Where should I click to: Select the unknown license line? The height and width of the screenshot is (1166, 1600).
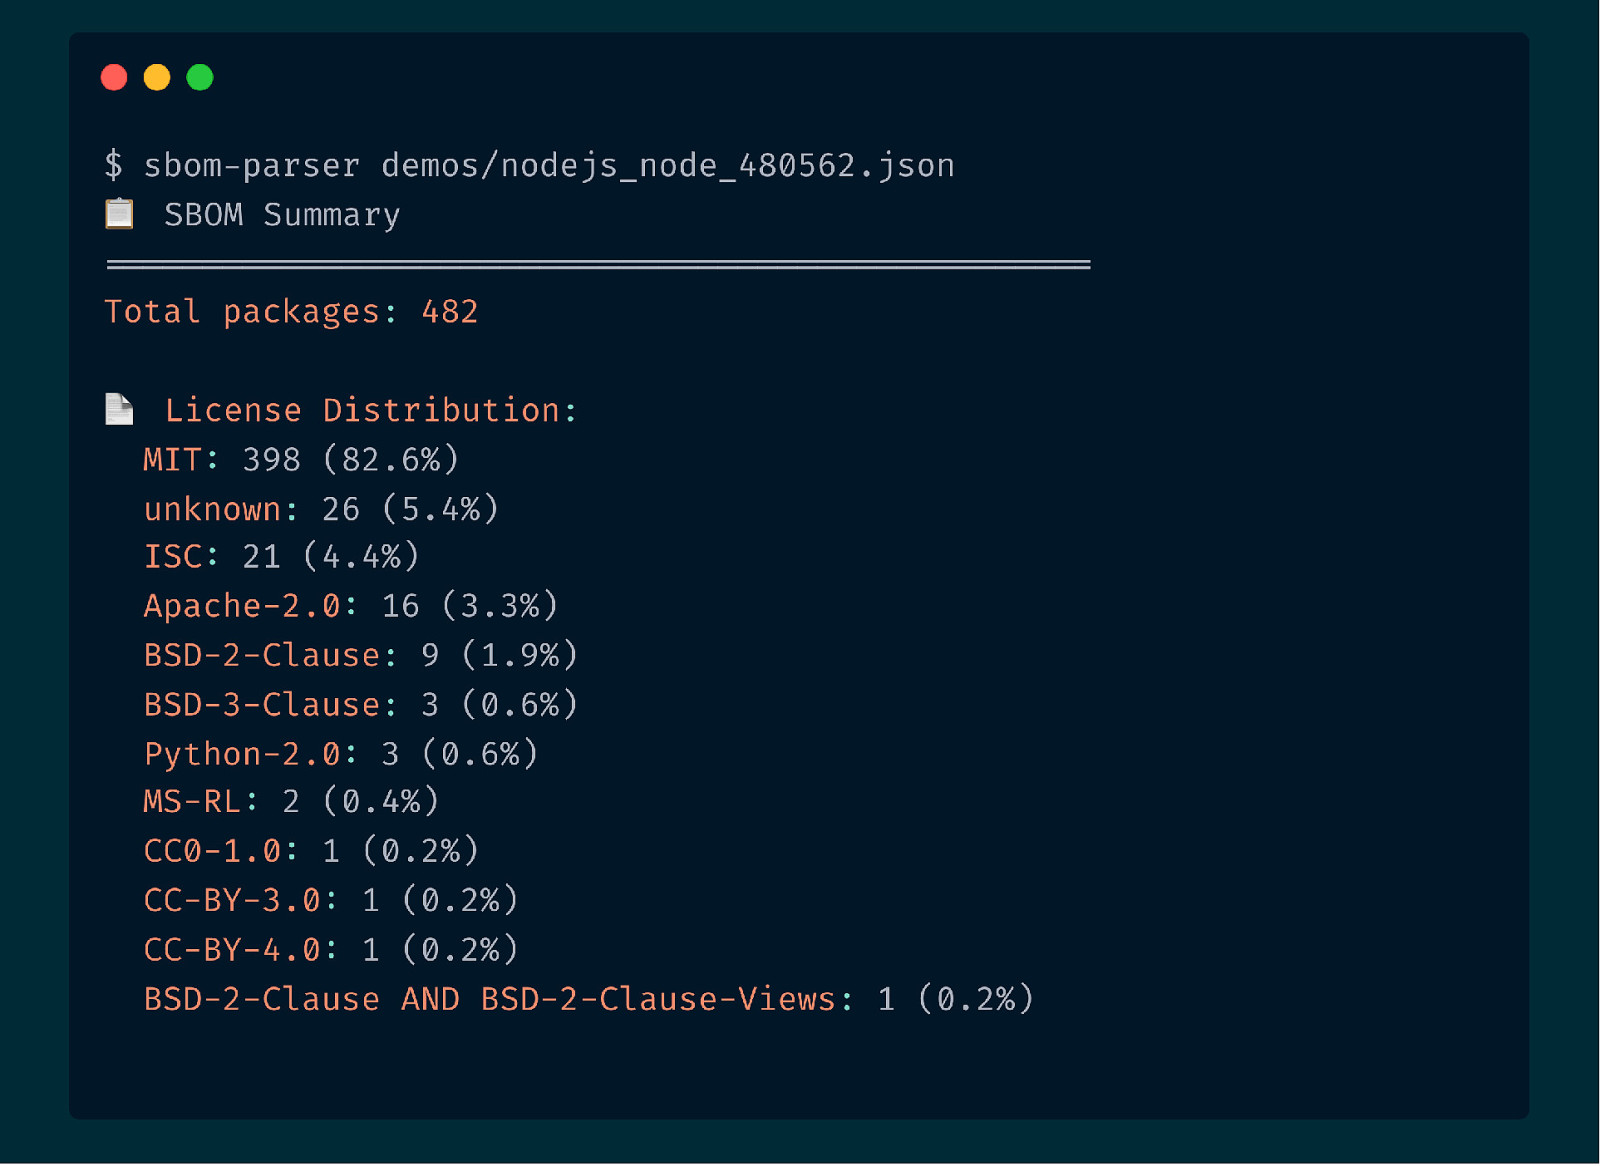321,509
